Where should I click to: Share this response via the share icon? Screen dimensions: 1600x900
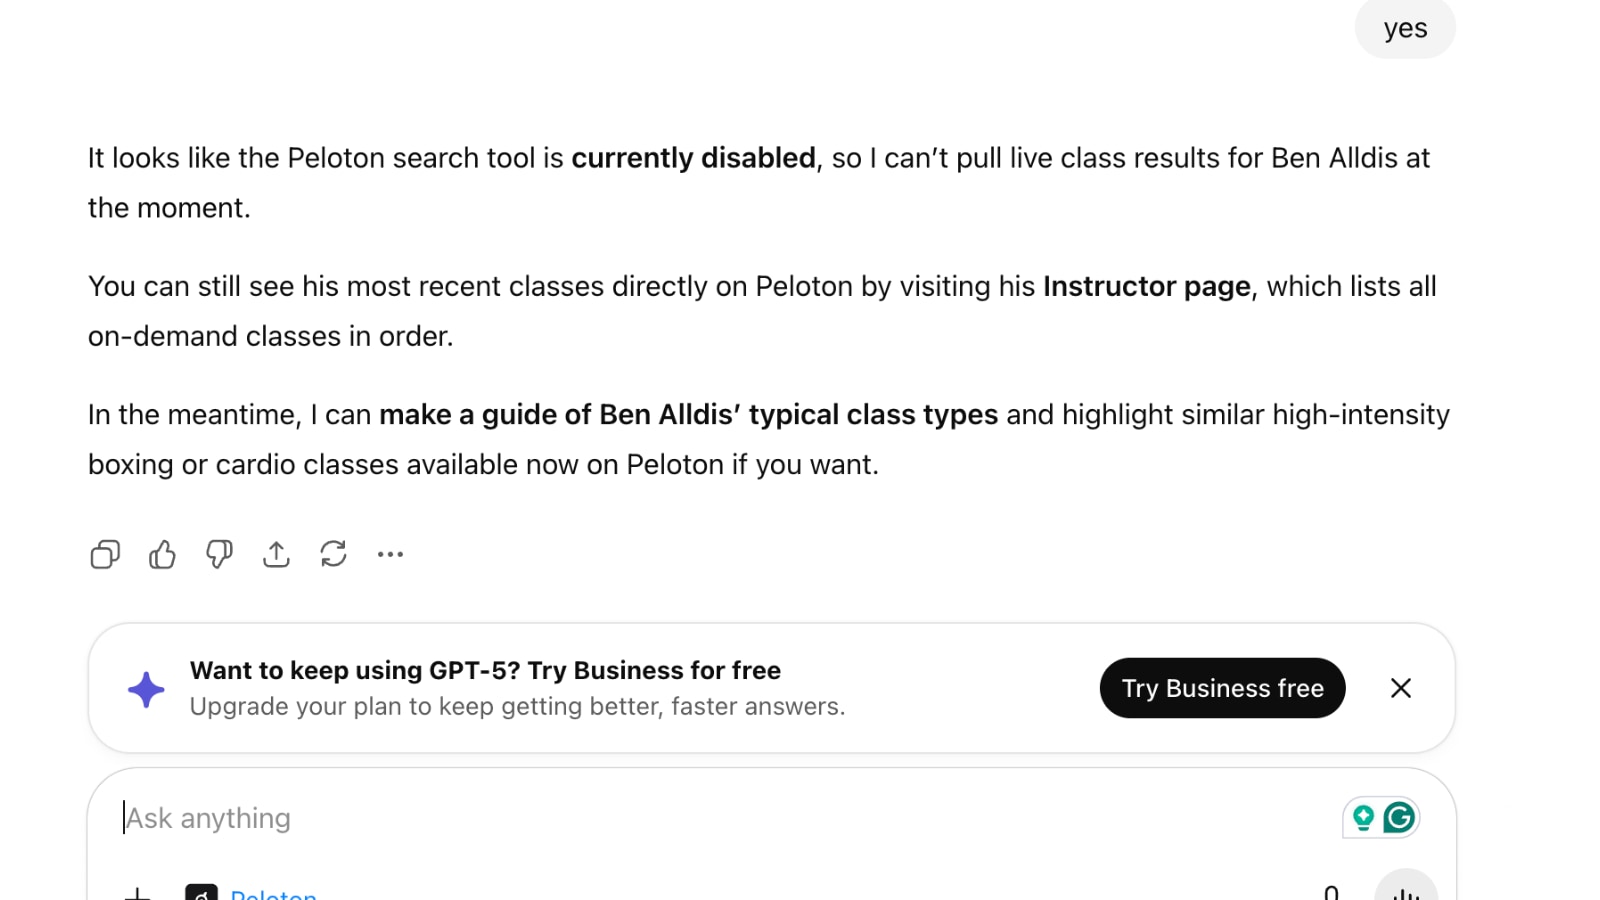point(276,554)
